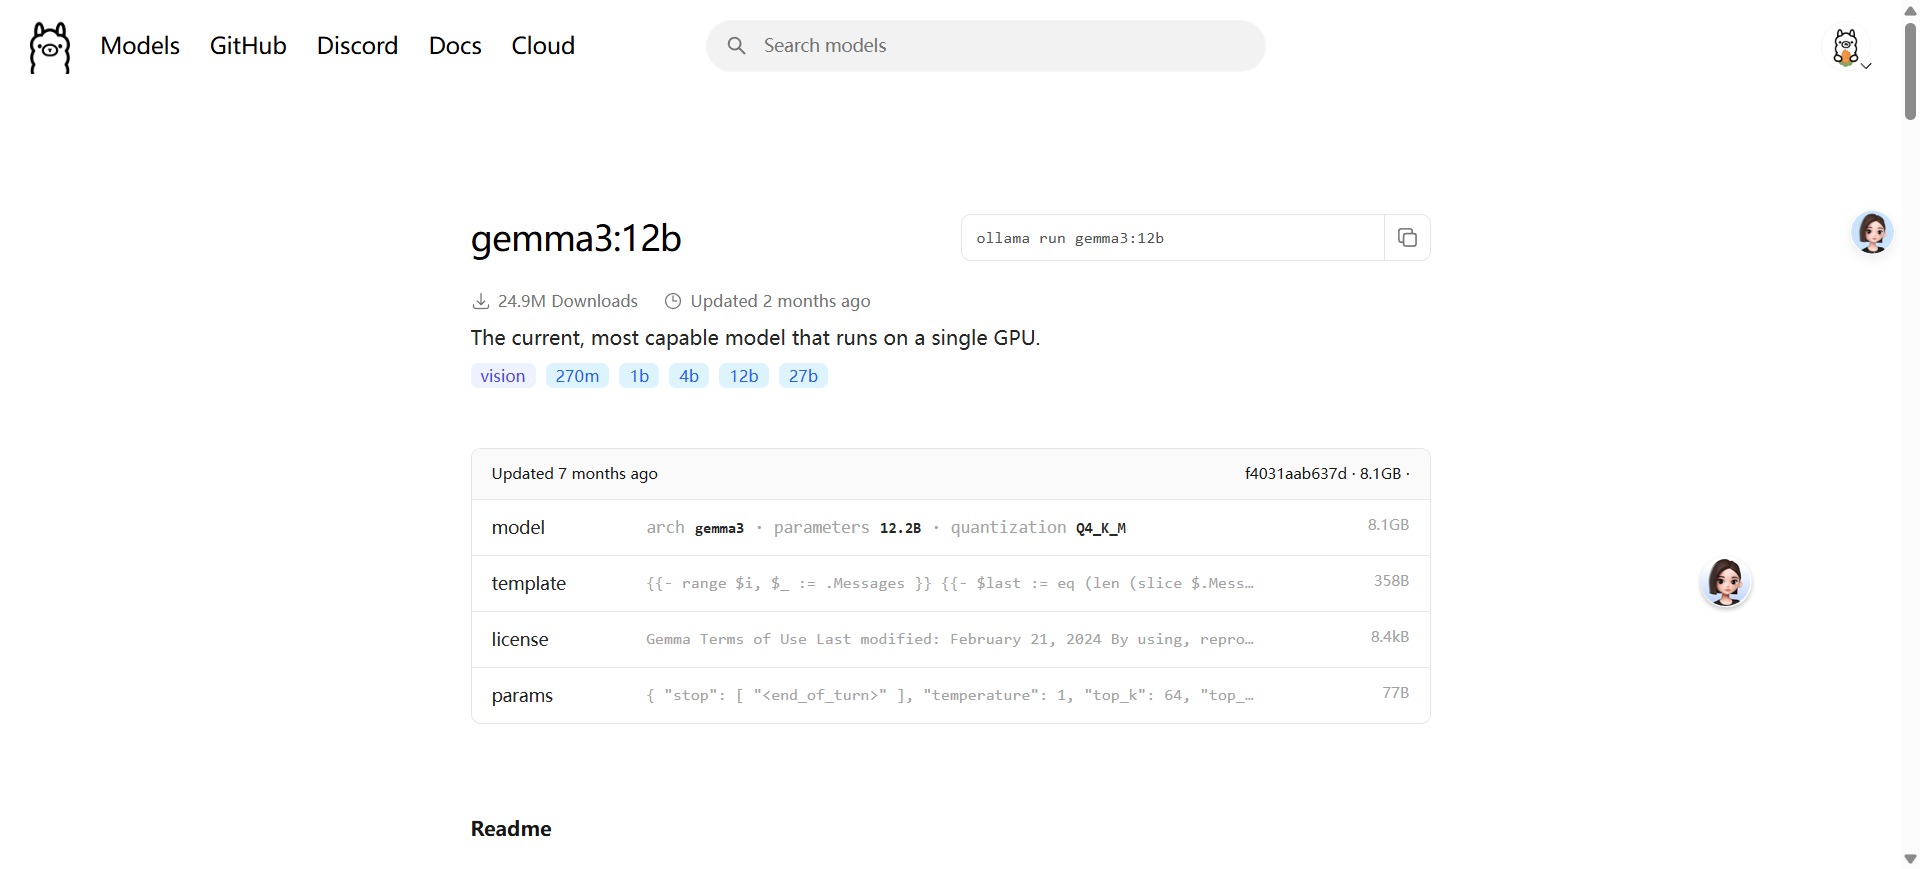Open the Models menu
The image size is (1920, 869).
[139, 46]
